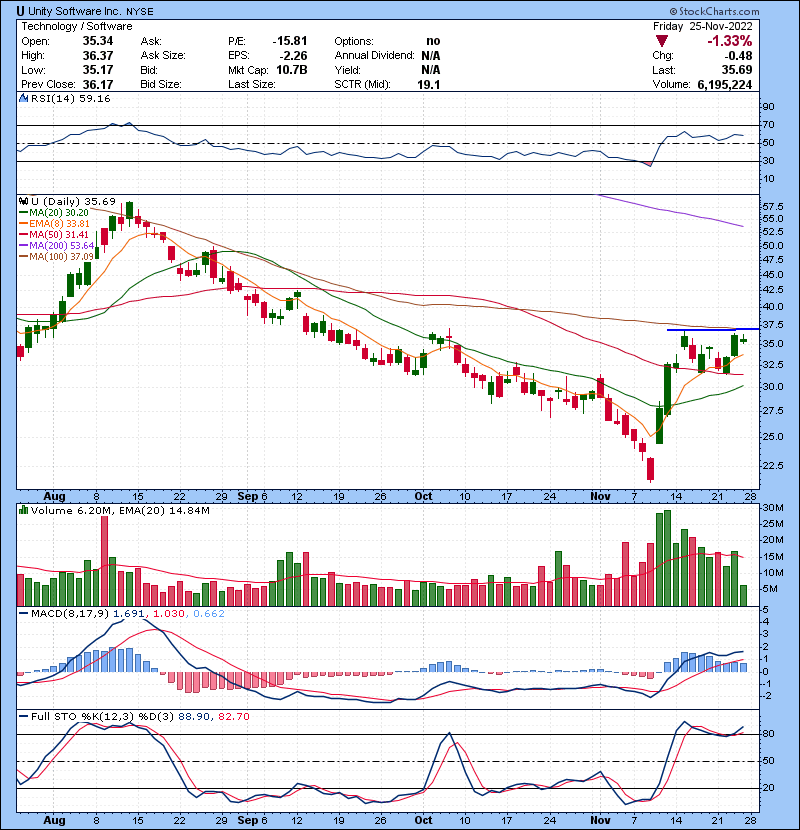This screenshot has width=800, height=830.
Task: Click the Aug label on bottom date axis
Action: click(54, 820)
